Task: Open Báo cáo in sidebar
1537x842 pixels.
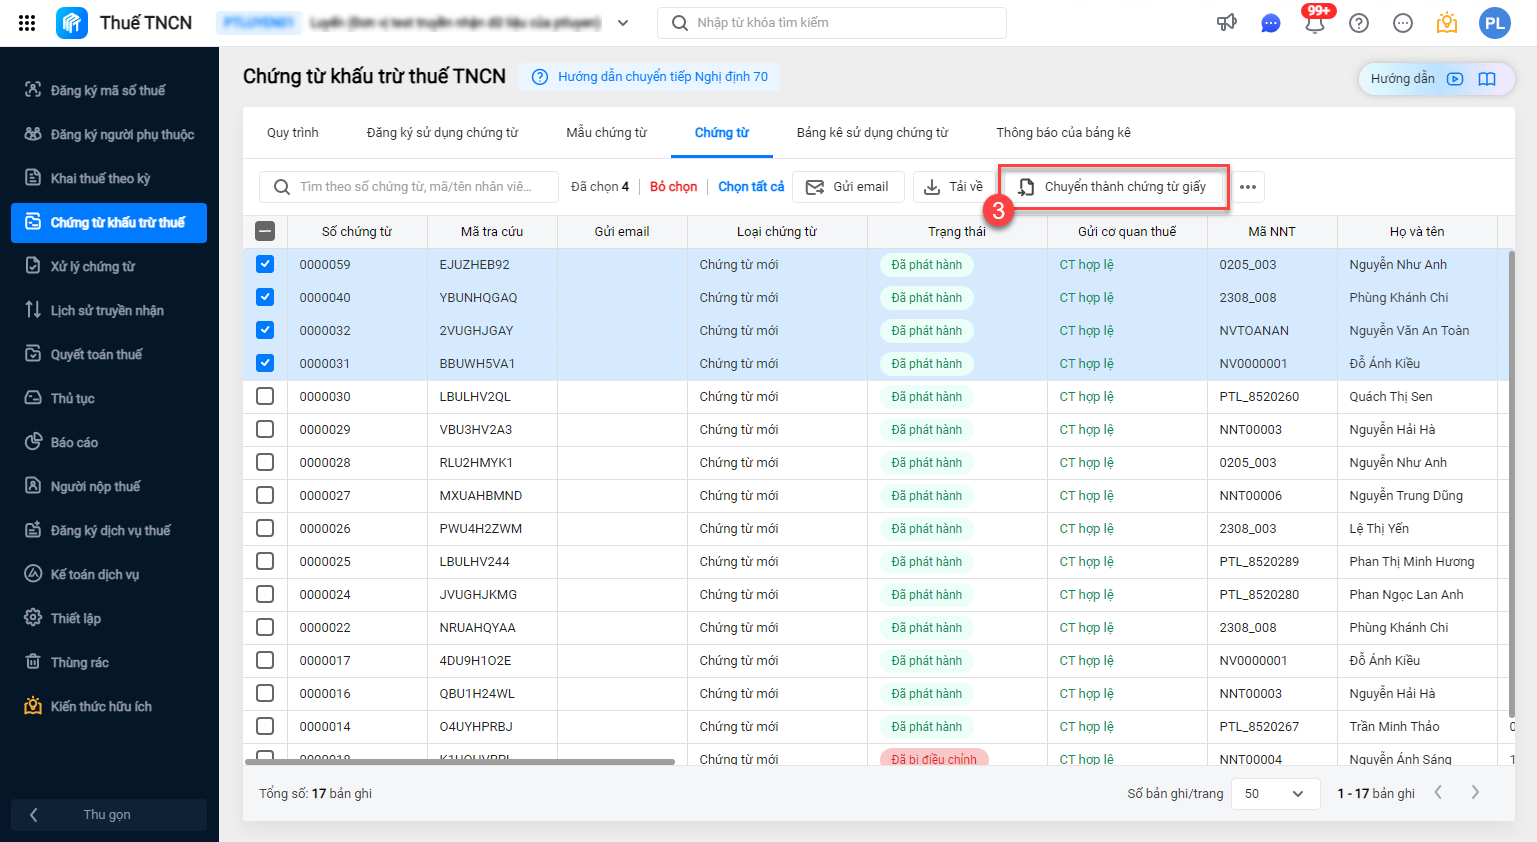Action: (x=109, y=442)
